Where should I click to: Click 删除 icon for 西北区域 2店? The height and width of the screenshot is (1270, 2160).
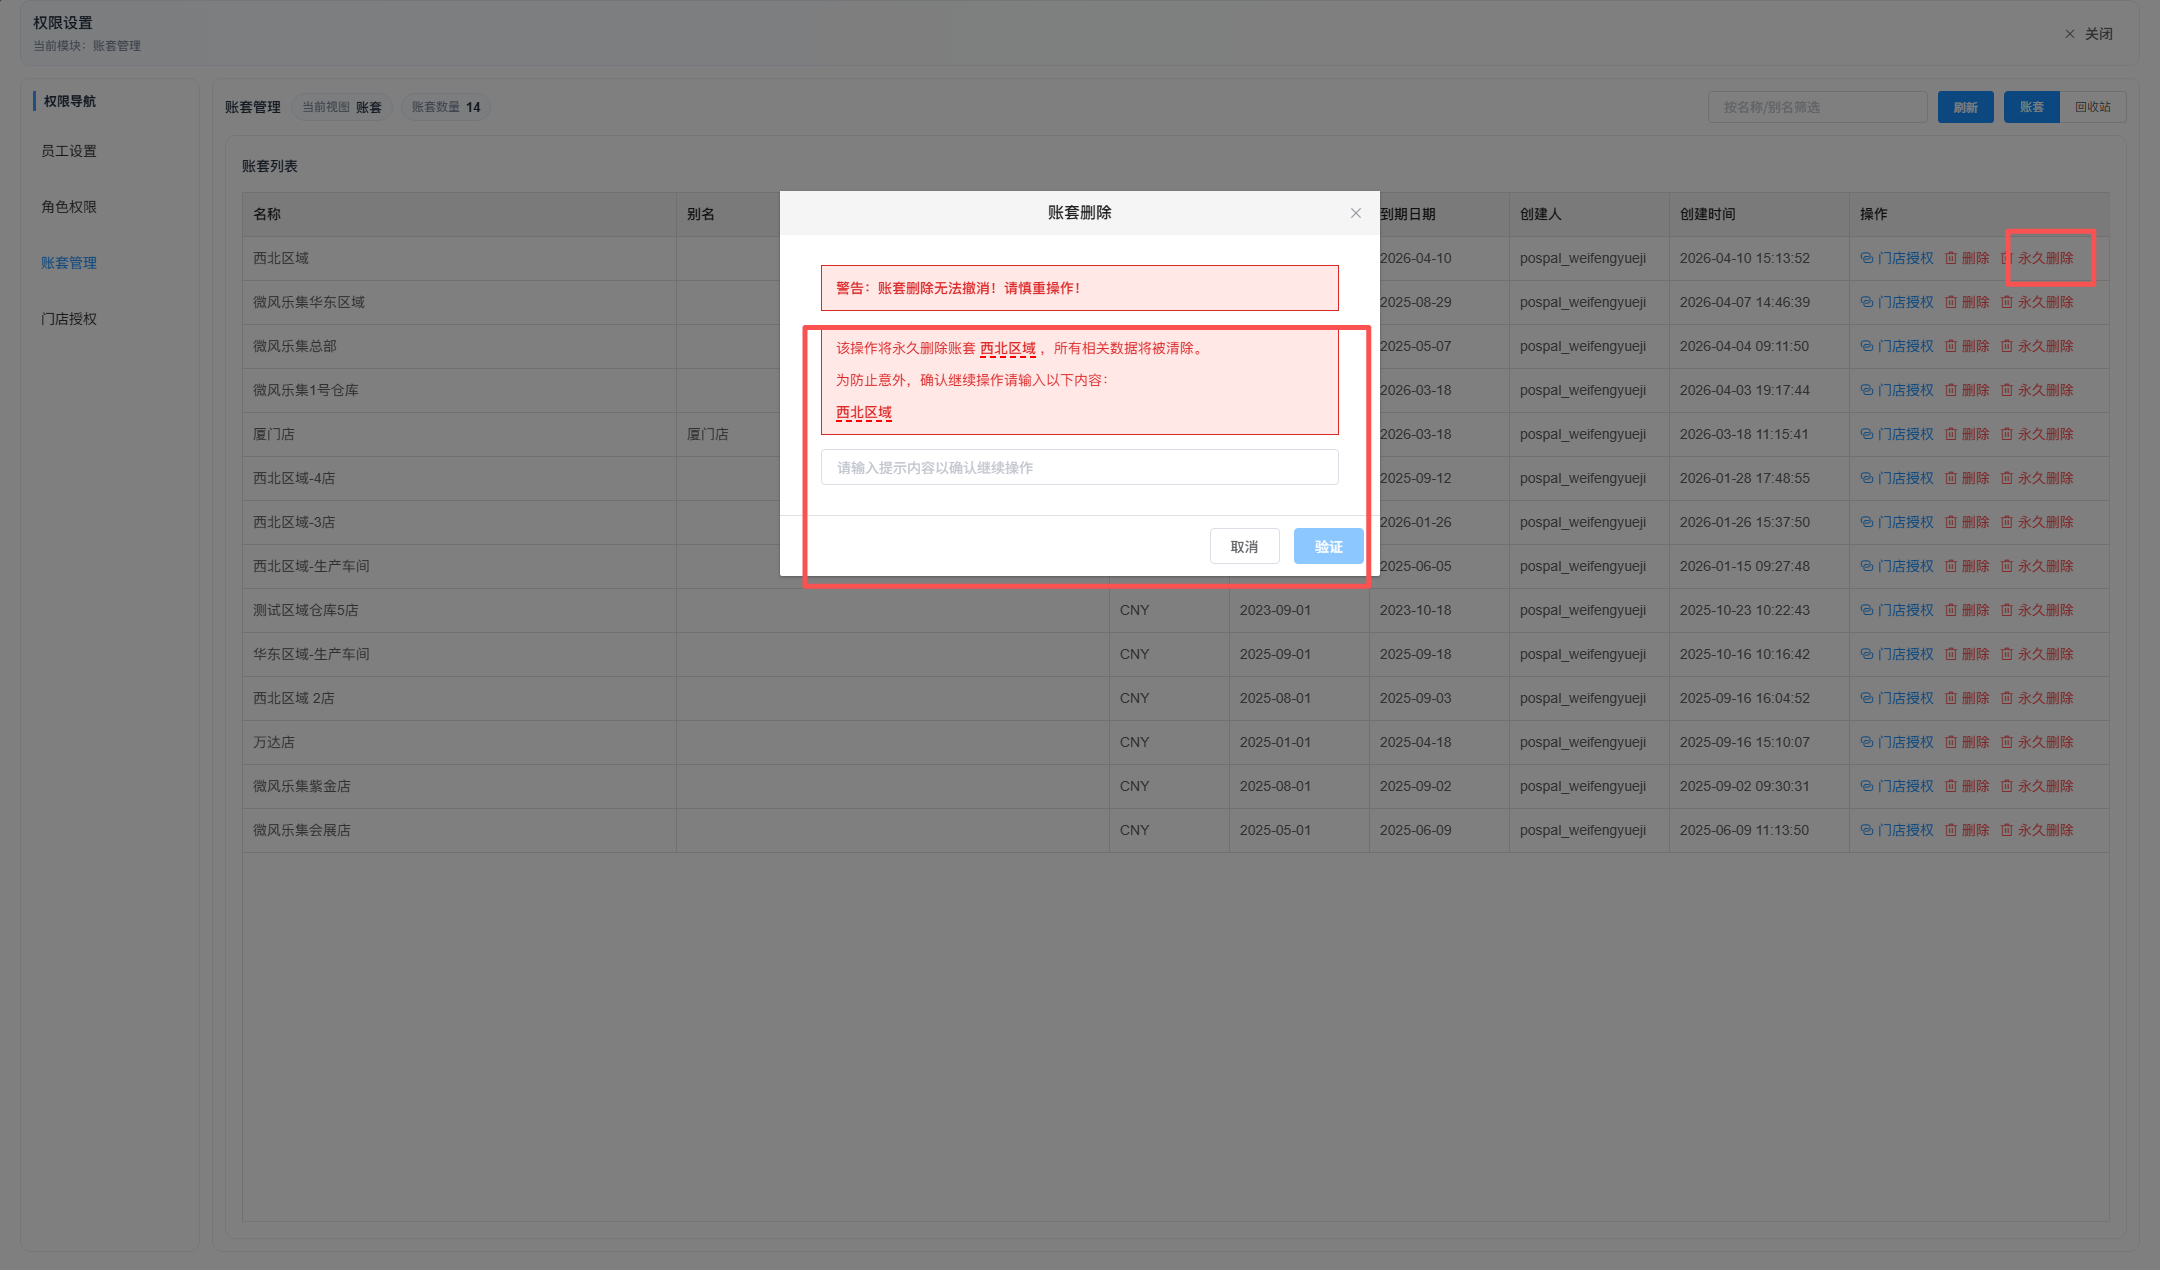pos(1950,698)
